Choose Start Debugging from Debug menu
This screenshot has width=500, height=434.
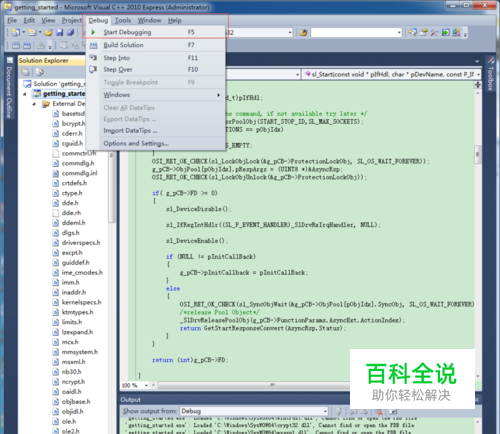pos(156,32)
